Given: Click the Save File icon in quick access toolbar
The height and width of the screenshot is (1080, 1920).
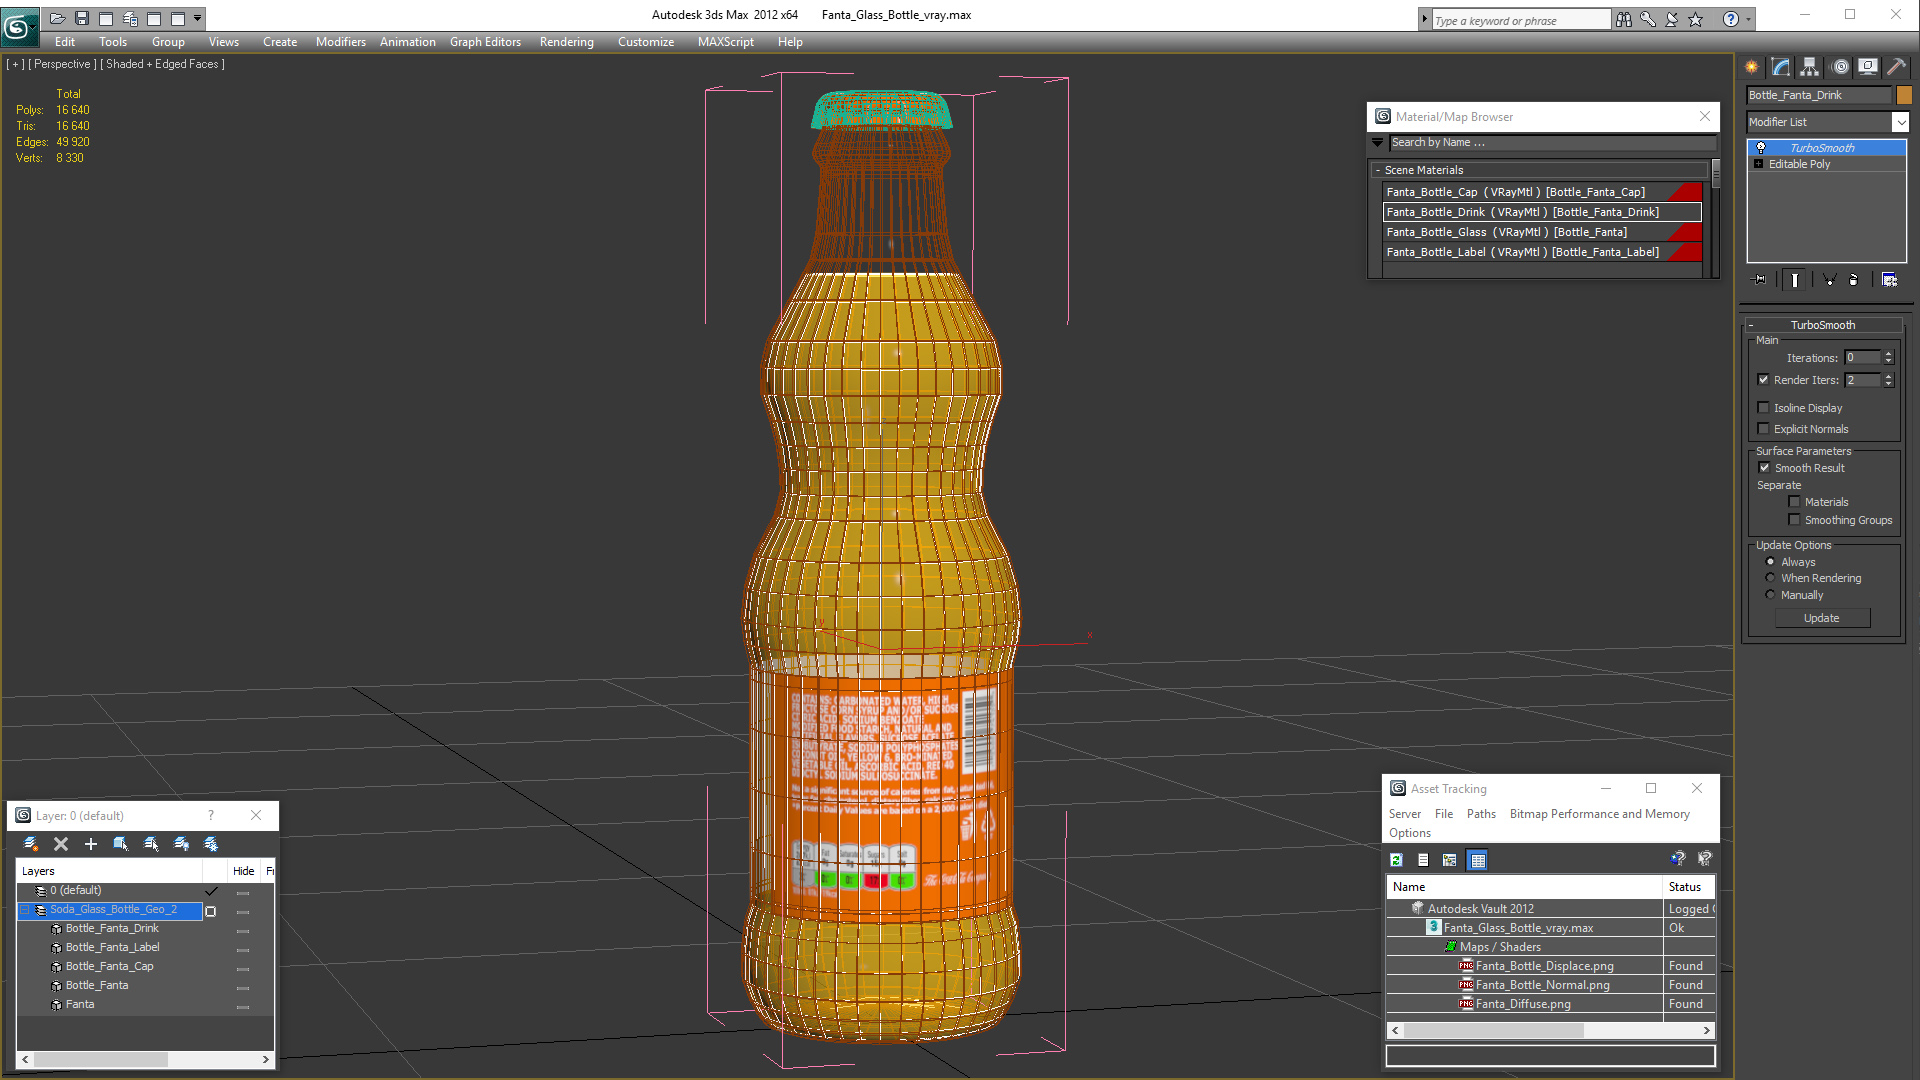Looking at the screenshot, I should click(x=82, y=18).
